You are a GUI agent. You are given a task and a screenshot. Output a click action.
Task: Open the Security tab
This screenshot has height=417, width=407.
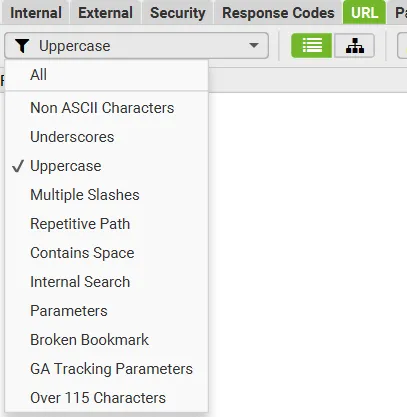click(178, 13)
